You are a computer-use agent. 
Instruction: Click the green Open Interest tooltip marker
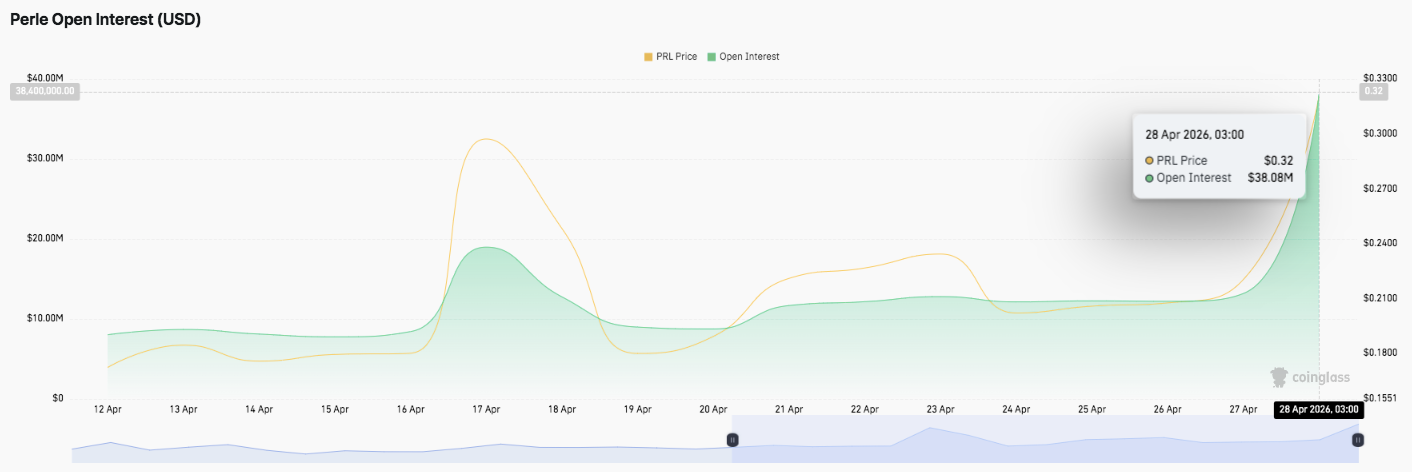pos(1149,178)
